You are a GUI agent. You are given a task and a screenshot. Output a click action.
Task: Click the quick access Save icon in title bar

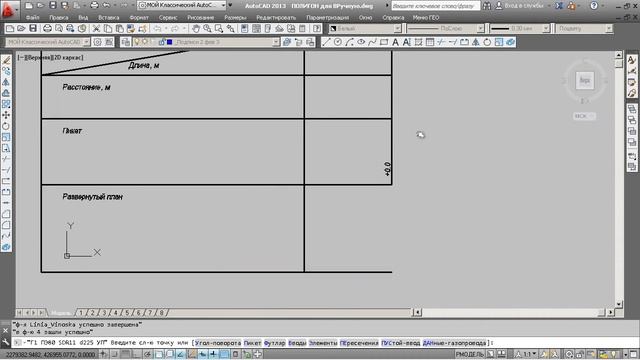pos(53,5)
